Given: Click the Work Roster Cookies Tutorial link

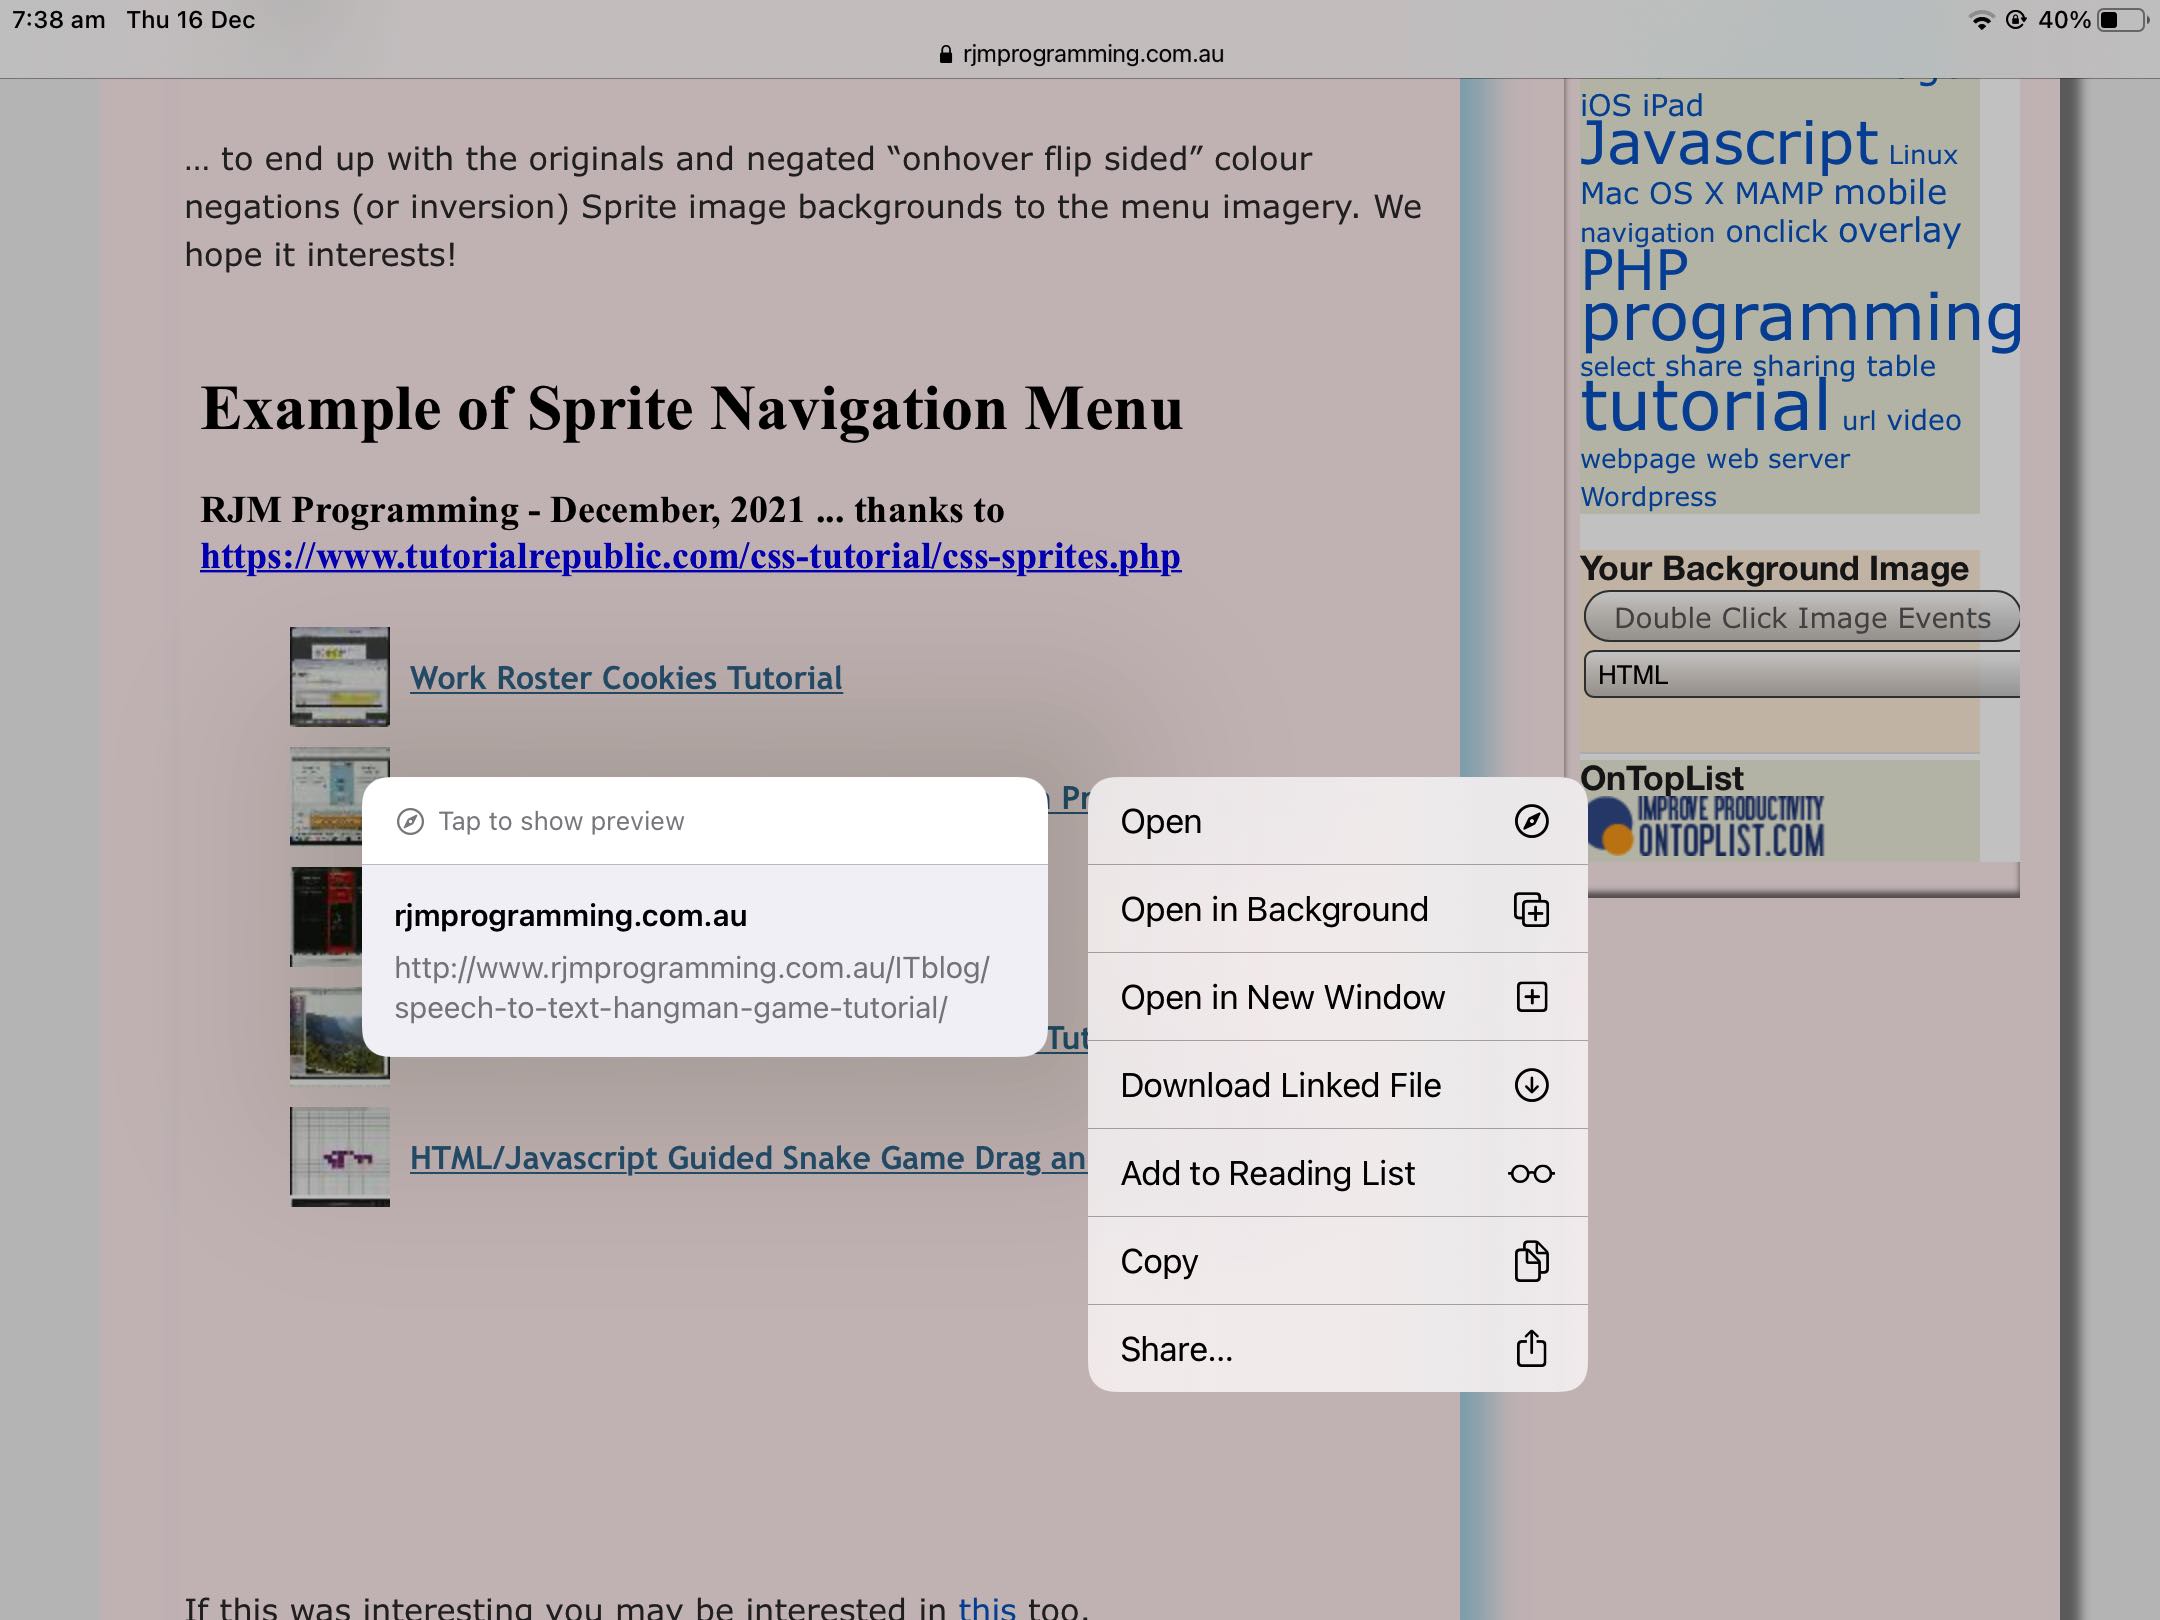Looking at the screenshot, I should [624, 676].
